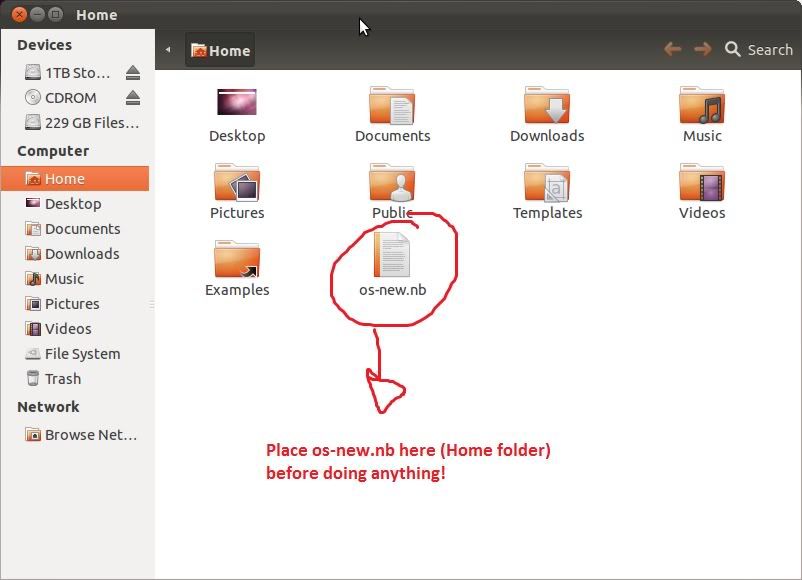802x580 pixels.
Task: Click the Videos label in sidebar
Action: tap(68, 328)
